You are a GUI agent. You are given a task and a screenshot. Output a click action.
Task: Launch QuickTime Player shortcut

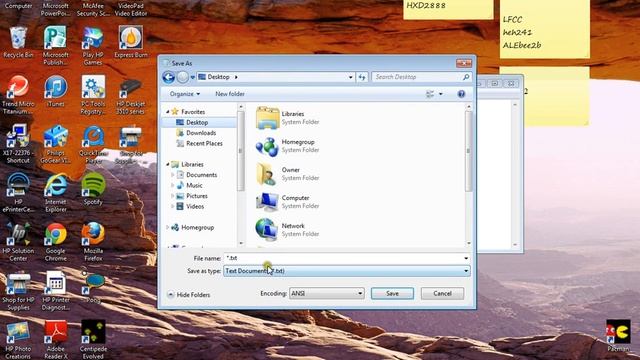point(93,144)
